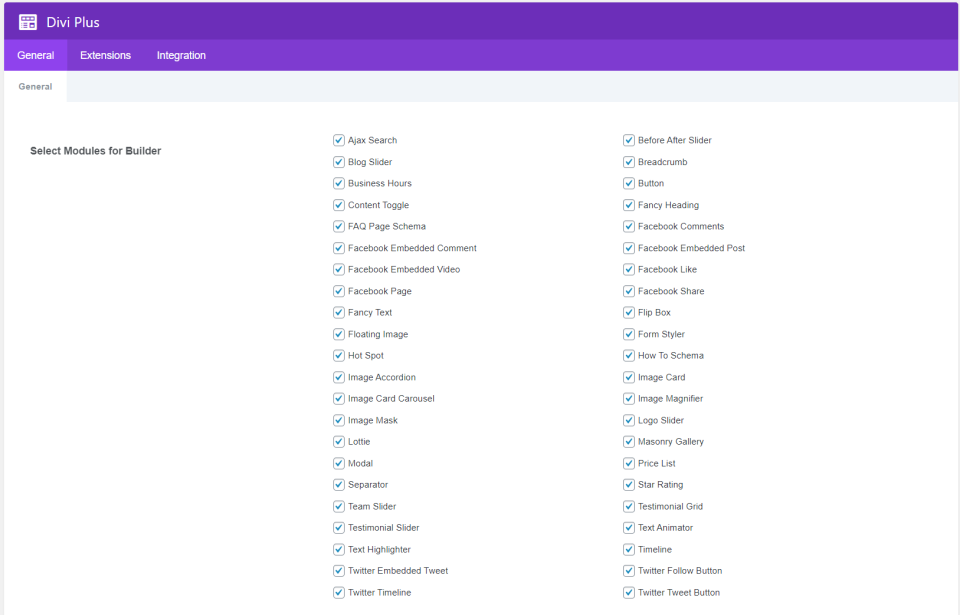Screen dimensions: 960x615
Task: Toggle the Twitter Follow Button module
Action: pyautogui.click(x=629, y=570)
